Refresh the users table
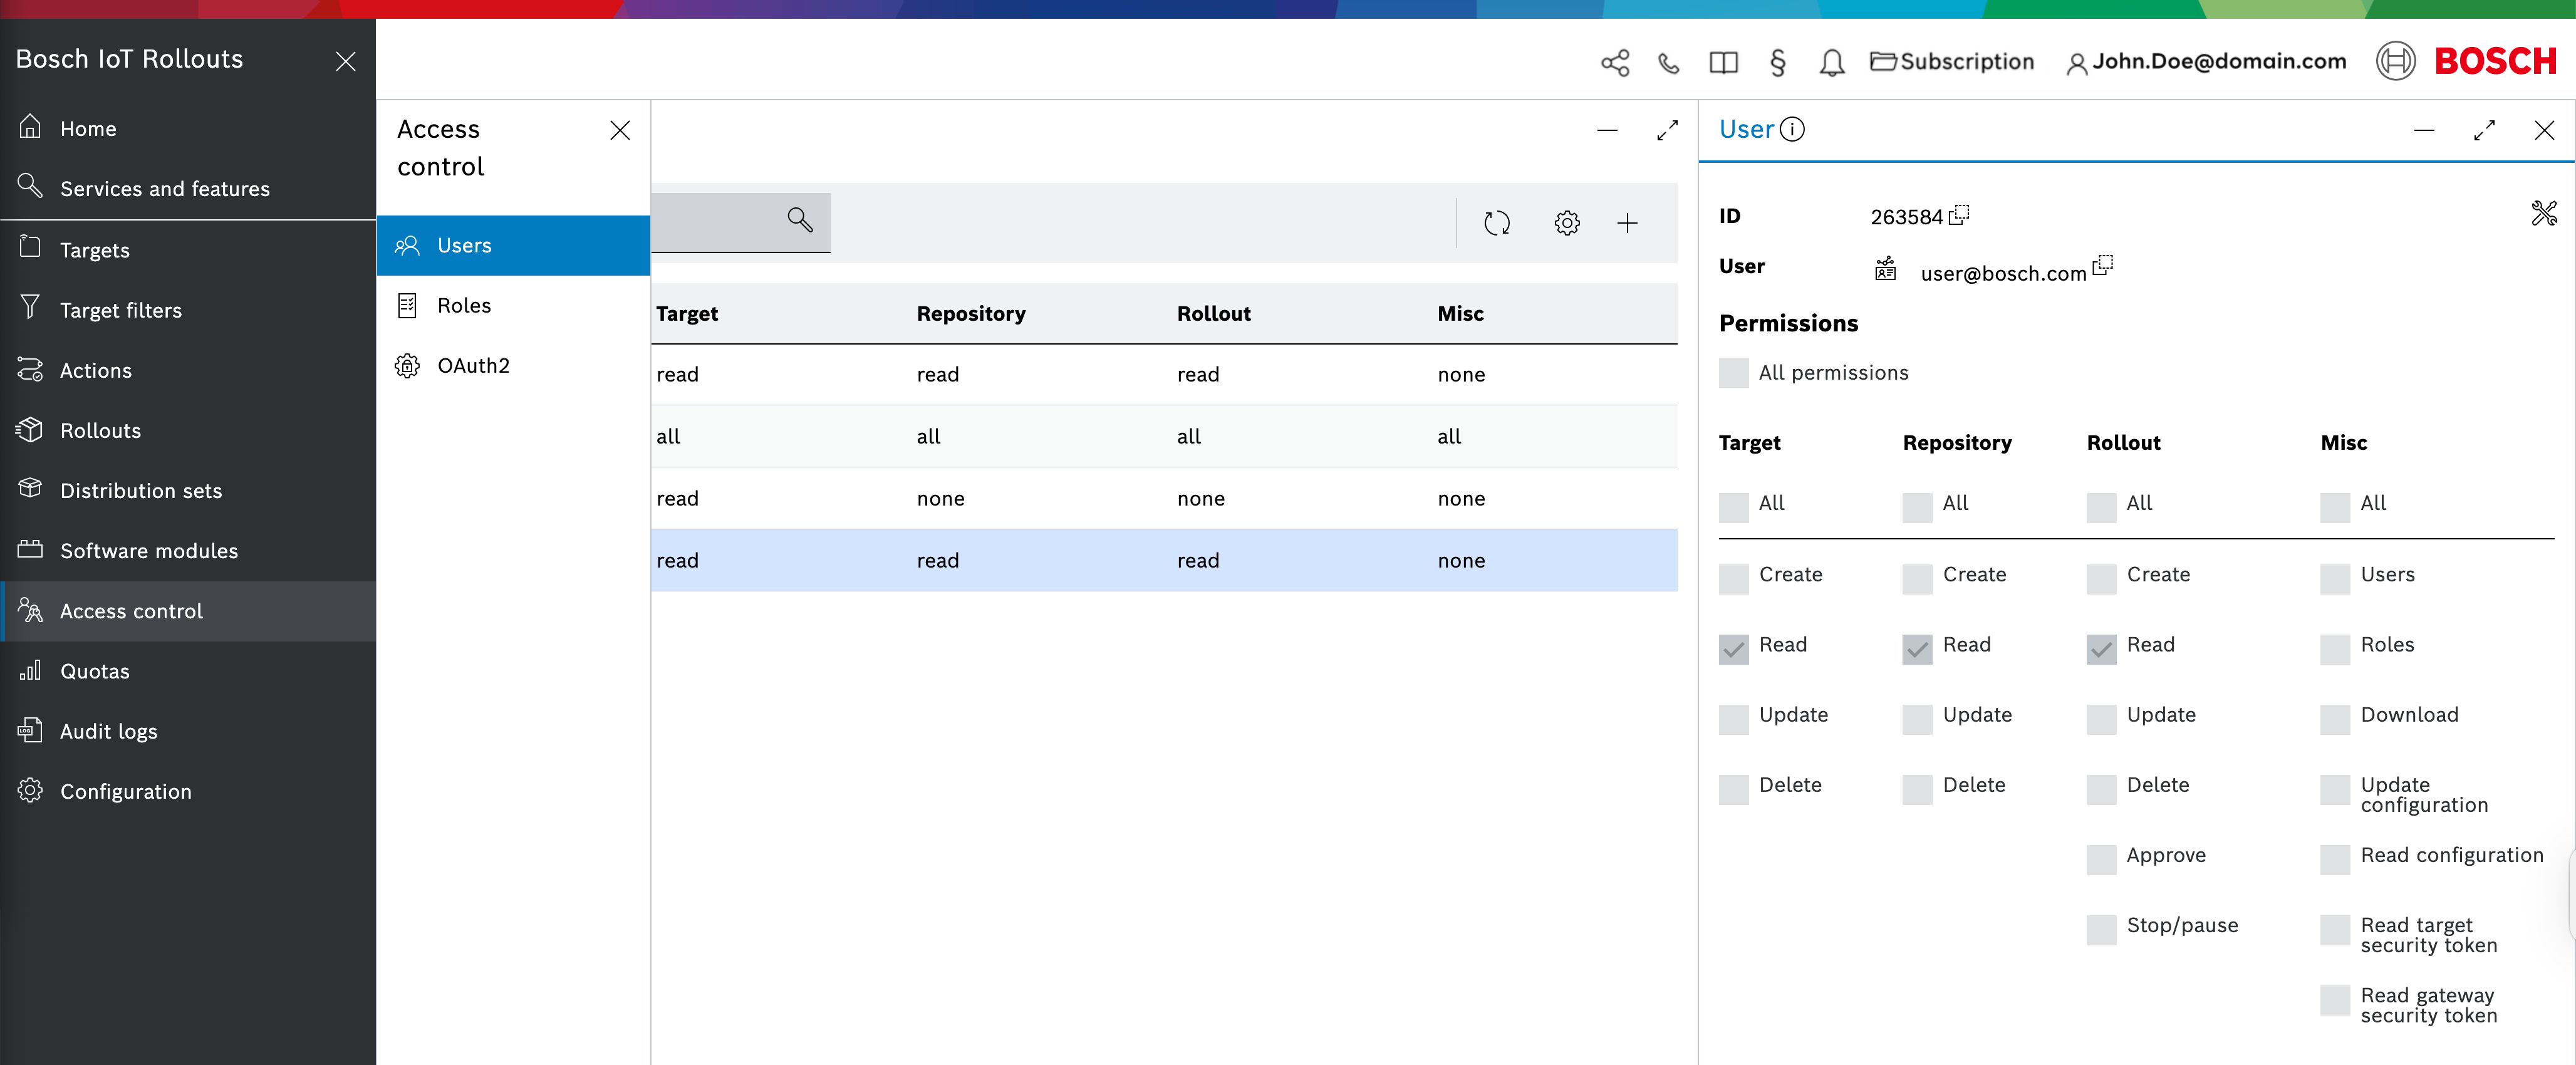This screenshot has height=1065, width=2576. click(x=1496, y=223)
